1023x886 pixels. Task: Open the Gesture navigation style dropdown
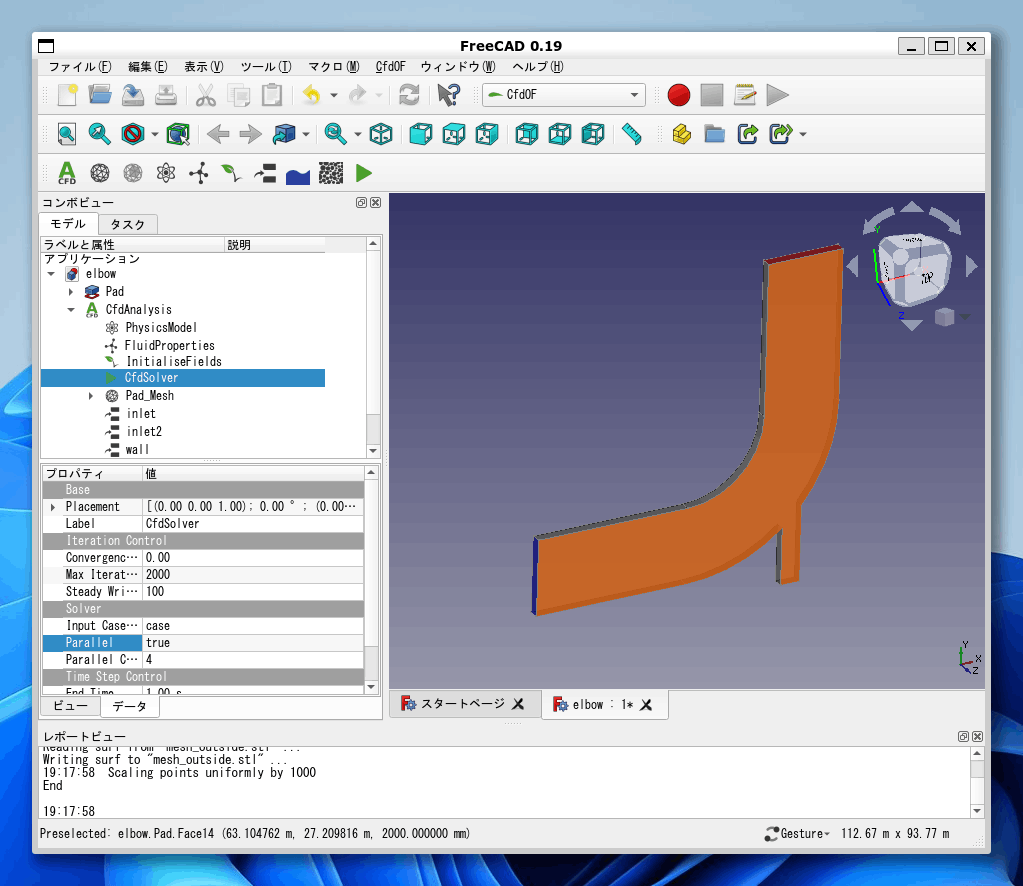(797, 834)
